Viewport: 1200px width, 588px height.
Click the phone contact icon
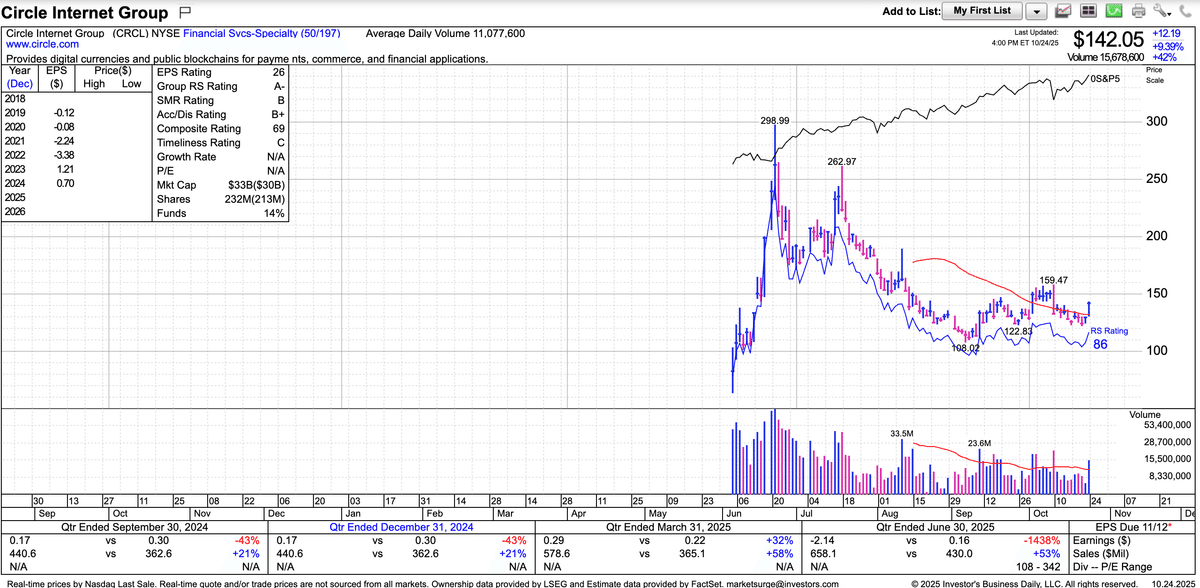click(x=1186, y=11)
